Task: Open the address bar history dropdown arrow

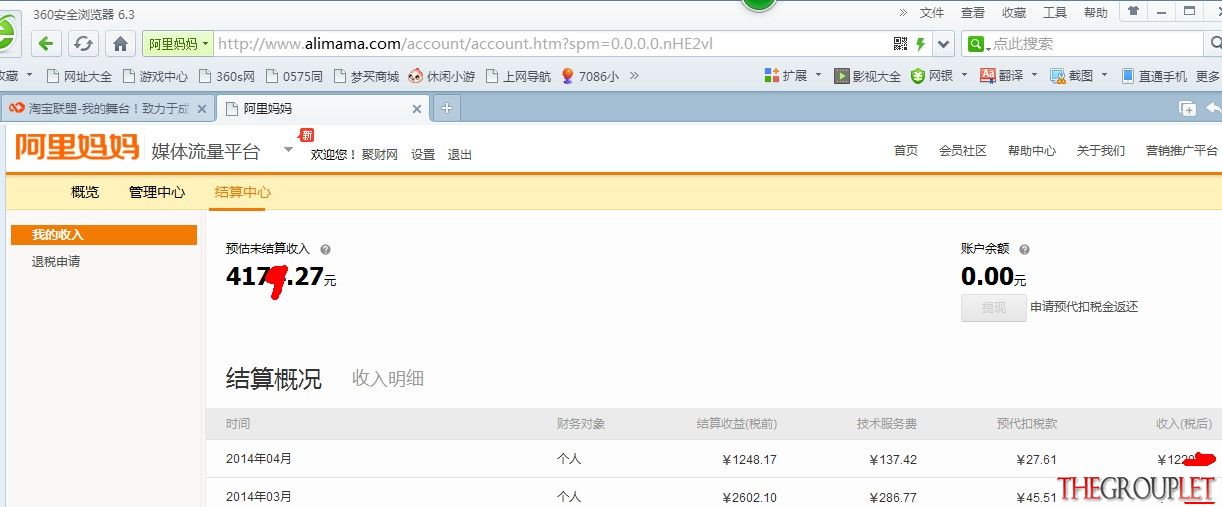Action: 945,44
